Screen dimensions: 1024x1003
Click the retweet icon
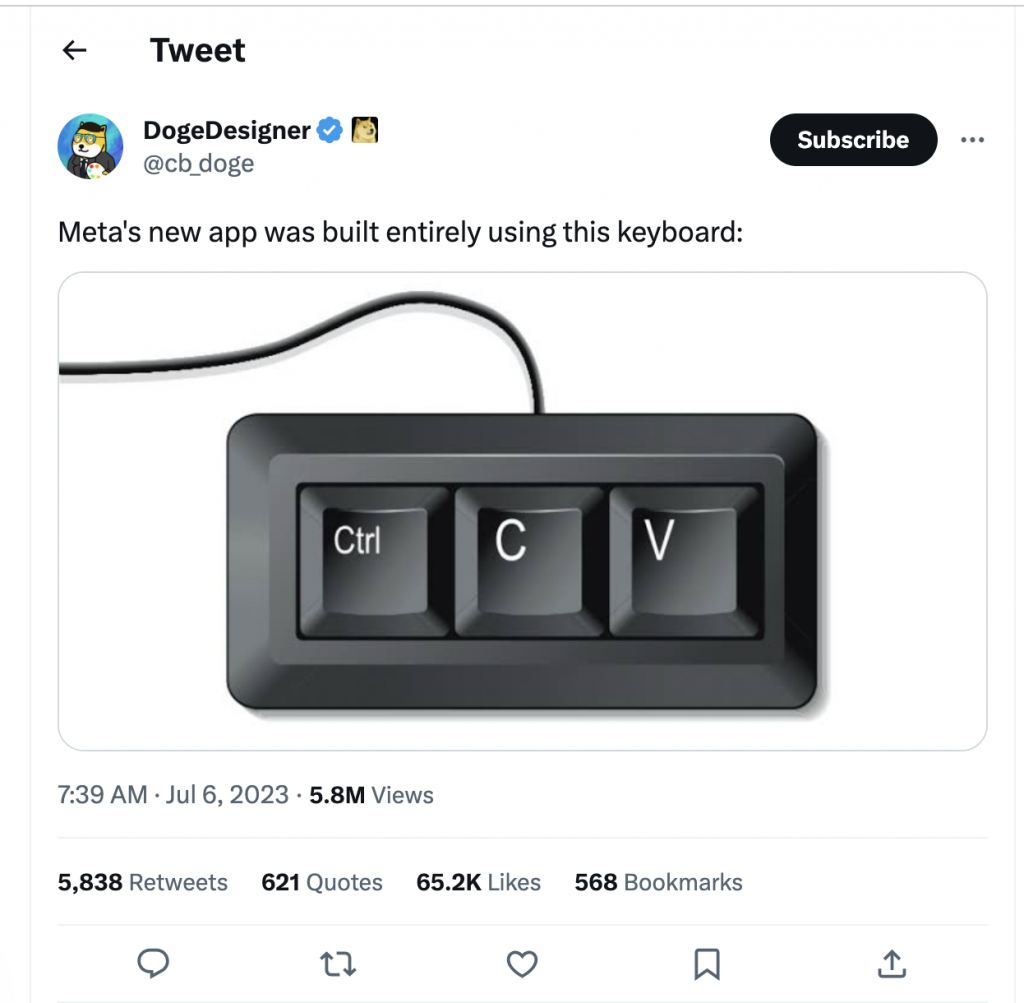point(337,963)
